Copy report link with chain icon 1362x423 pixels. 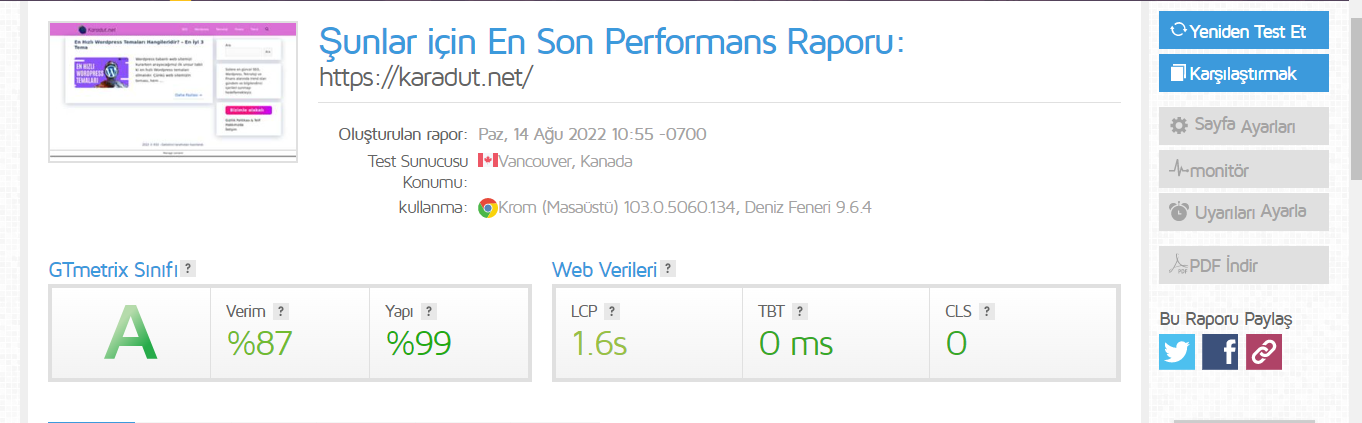tap(1263, 352)
